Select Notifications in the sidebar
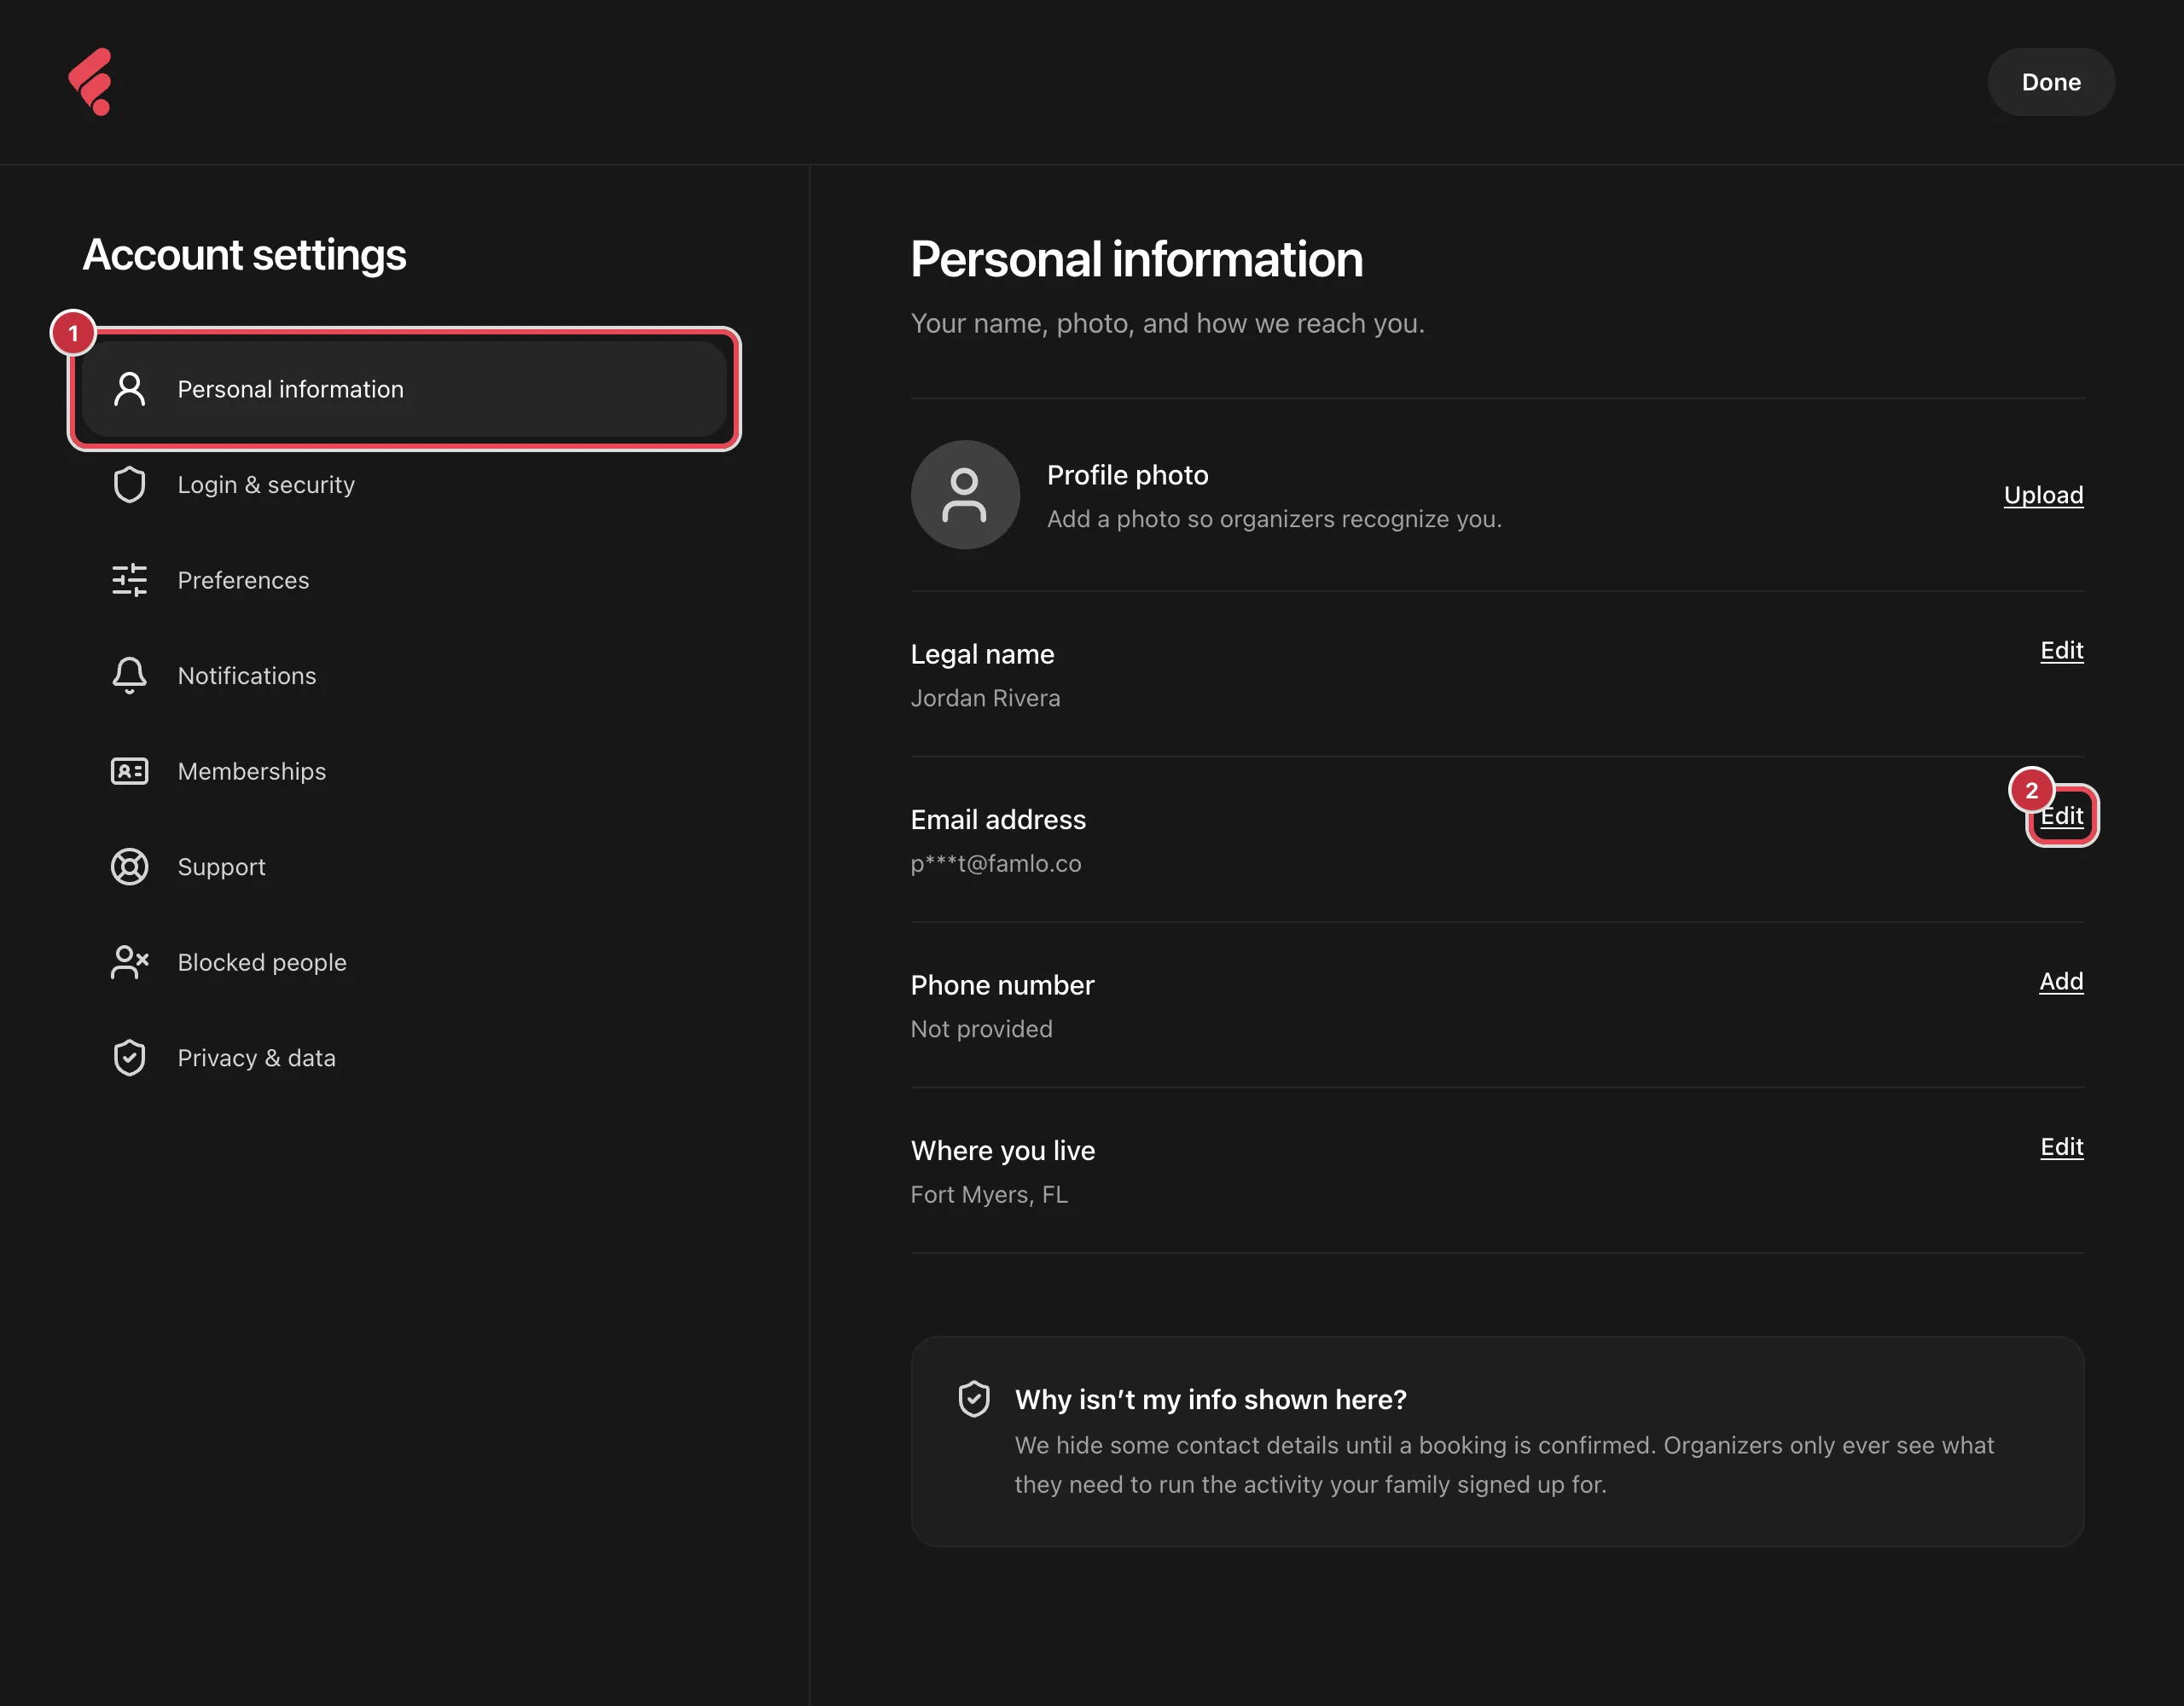This screenshot has height=1706, width=2184. tap(404, 676)
